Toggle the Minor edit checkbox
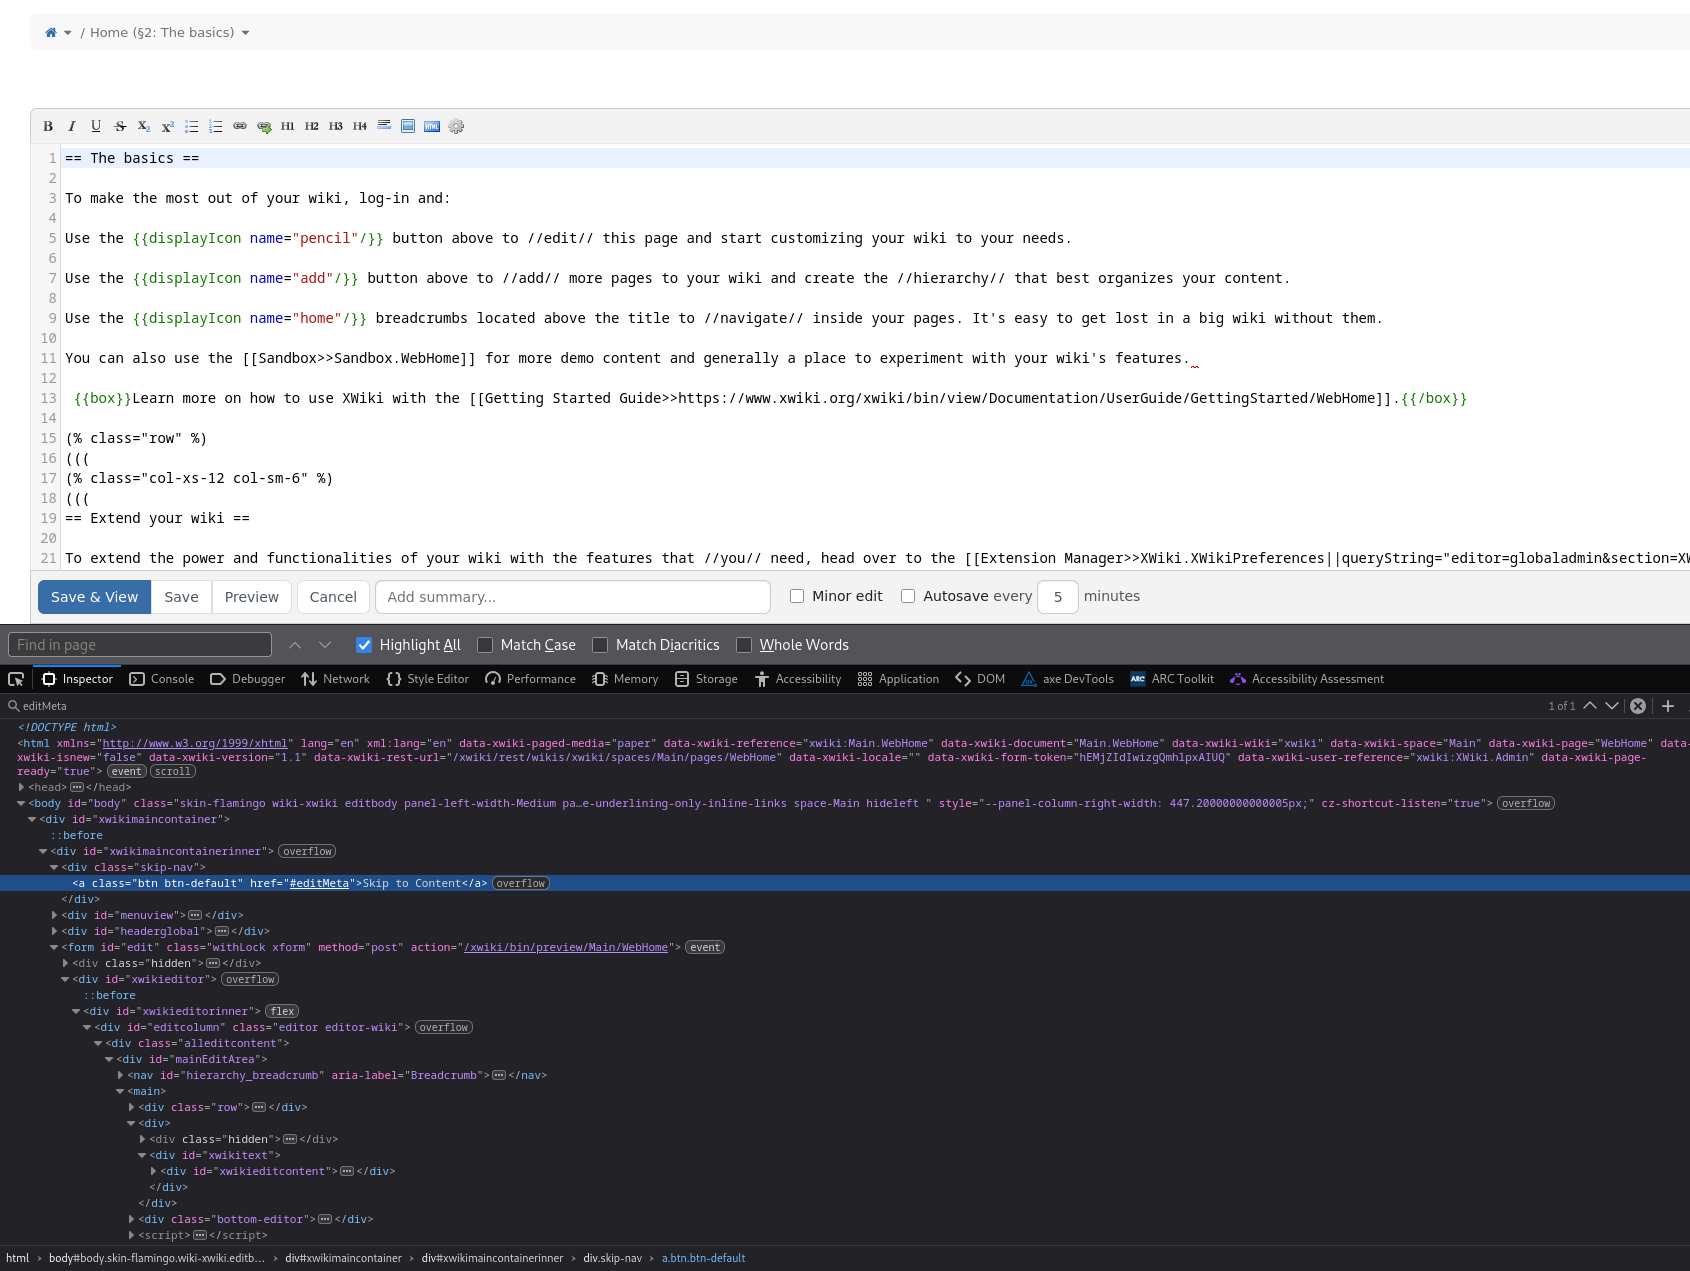Image resolution: width=1690 pixels, height=1271 pixels. point(797,596)
